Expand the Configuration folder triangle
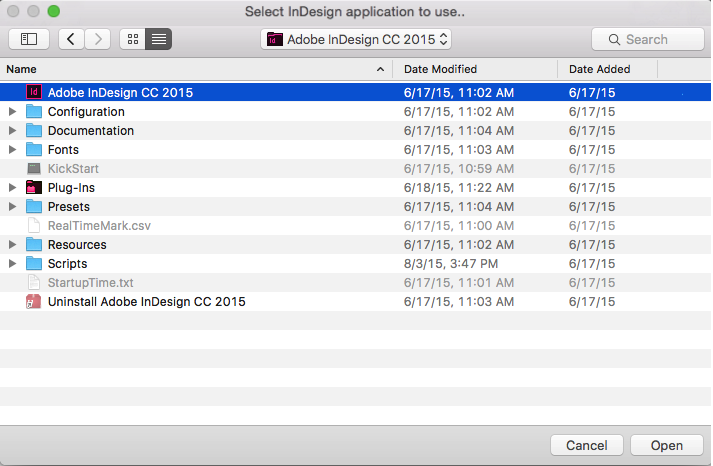Image resolution: width=713 pixels, height=466 pixels. tap(12, 111)
